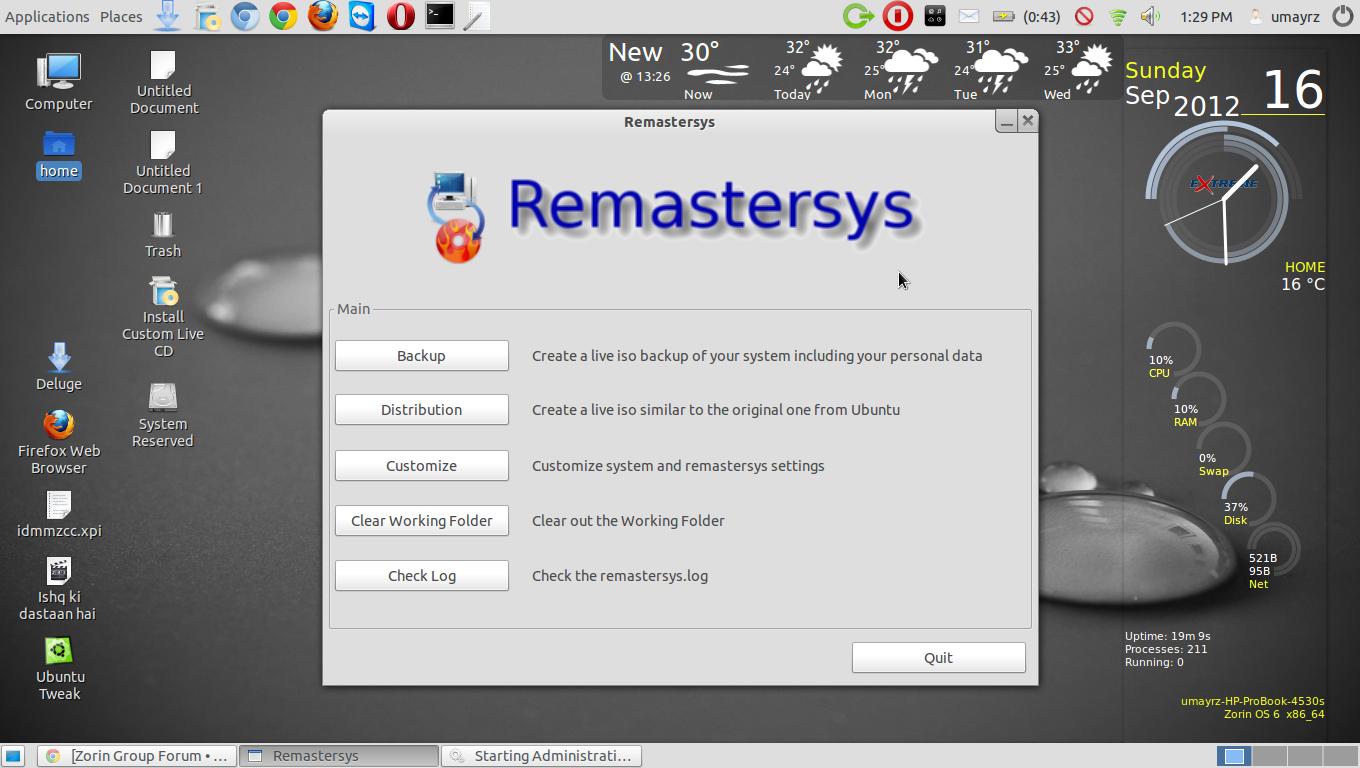Select the System Reserved drive icon
1360x768 pixels.
pos(163,415)
